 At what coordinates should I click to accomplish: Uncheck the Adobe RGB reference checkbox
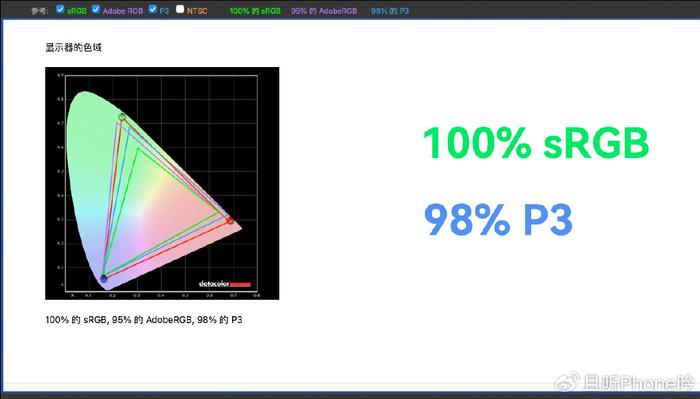(x=96, y=9)
